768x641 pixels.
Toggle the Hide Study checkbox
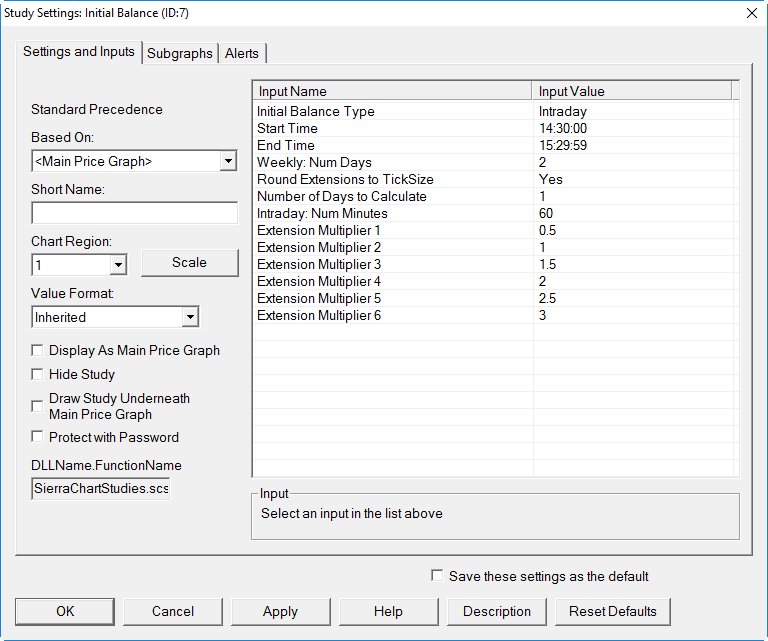point(37,375)
